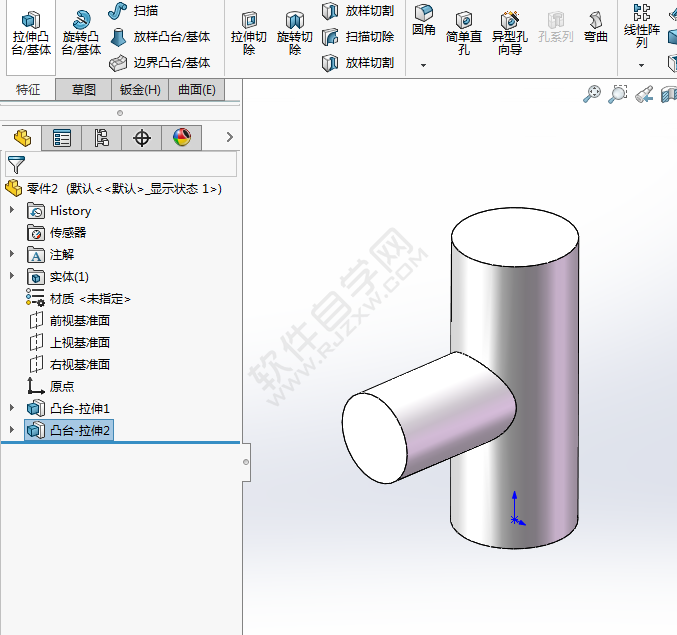Expand the 实体(1) solid bodies folder

[x=12, y=276]
